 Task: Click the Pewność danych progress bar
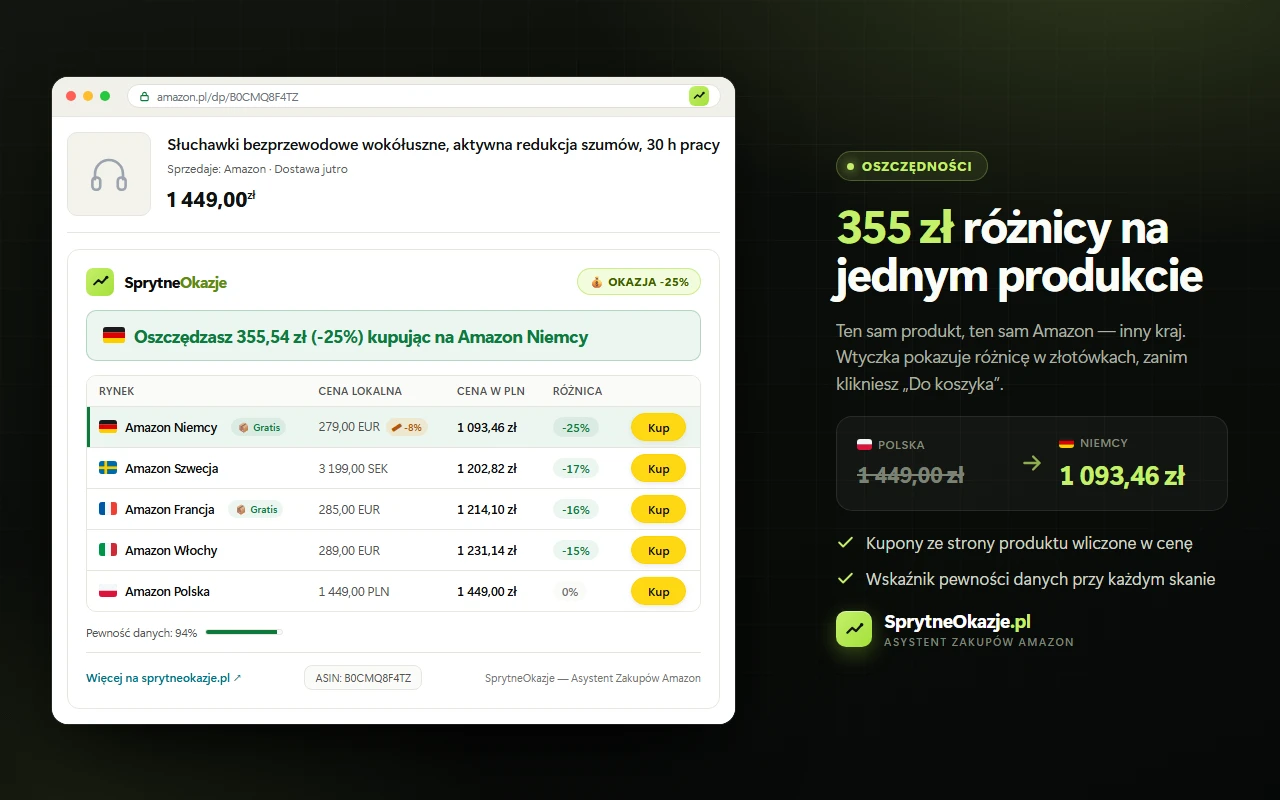click(x=244, y=632)
